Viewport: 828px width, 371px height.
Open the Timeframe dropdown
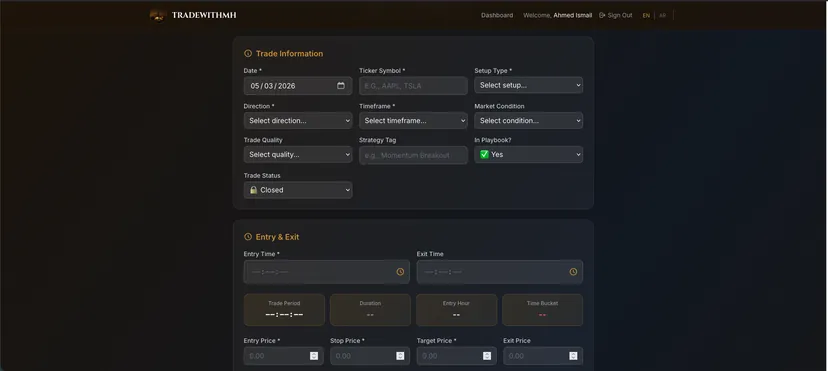pos(413,120)
